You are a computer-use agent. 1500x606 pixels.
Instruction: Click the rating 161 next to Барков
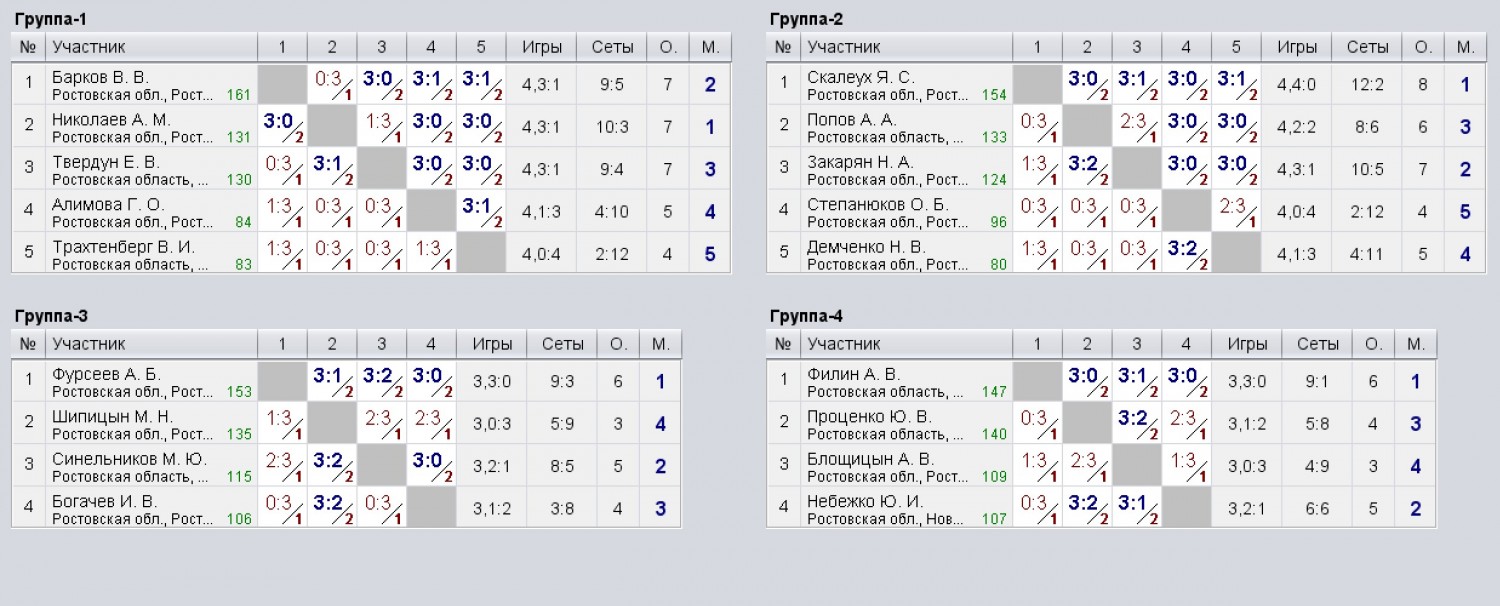(x=238, y=95)
